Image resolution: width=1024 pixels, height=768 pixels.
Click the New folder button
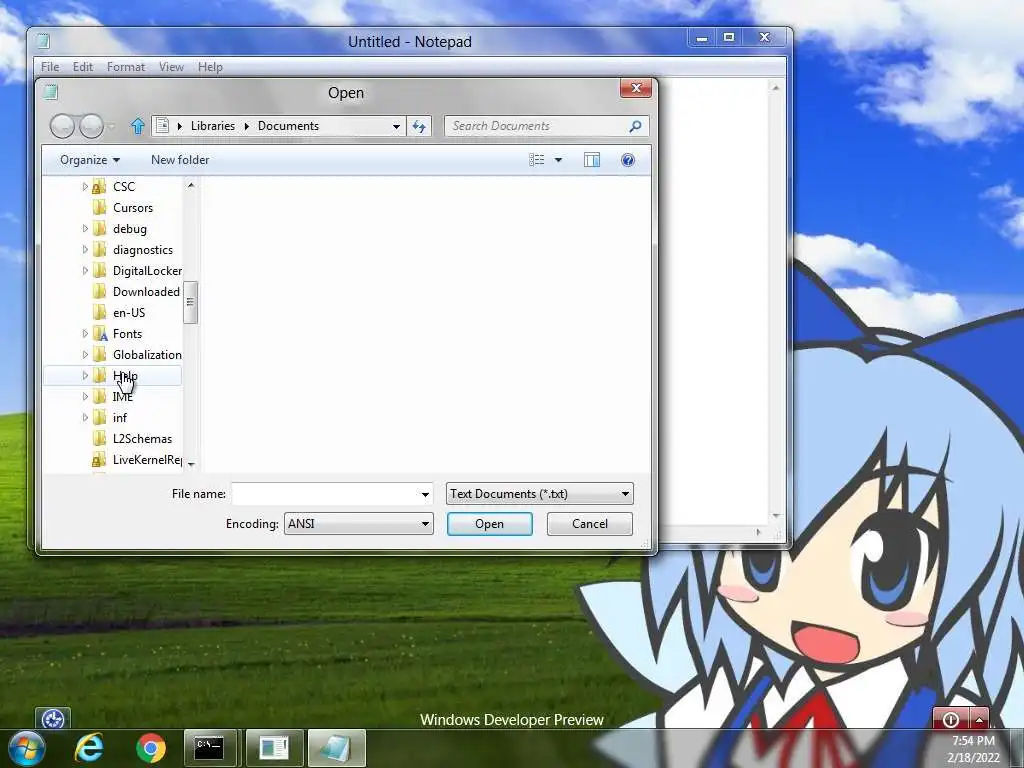click(180, 160)
